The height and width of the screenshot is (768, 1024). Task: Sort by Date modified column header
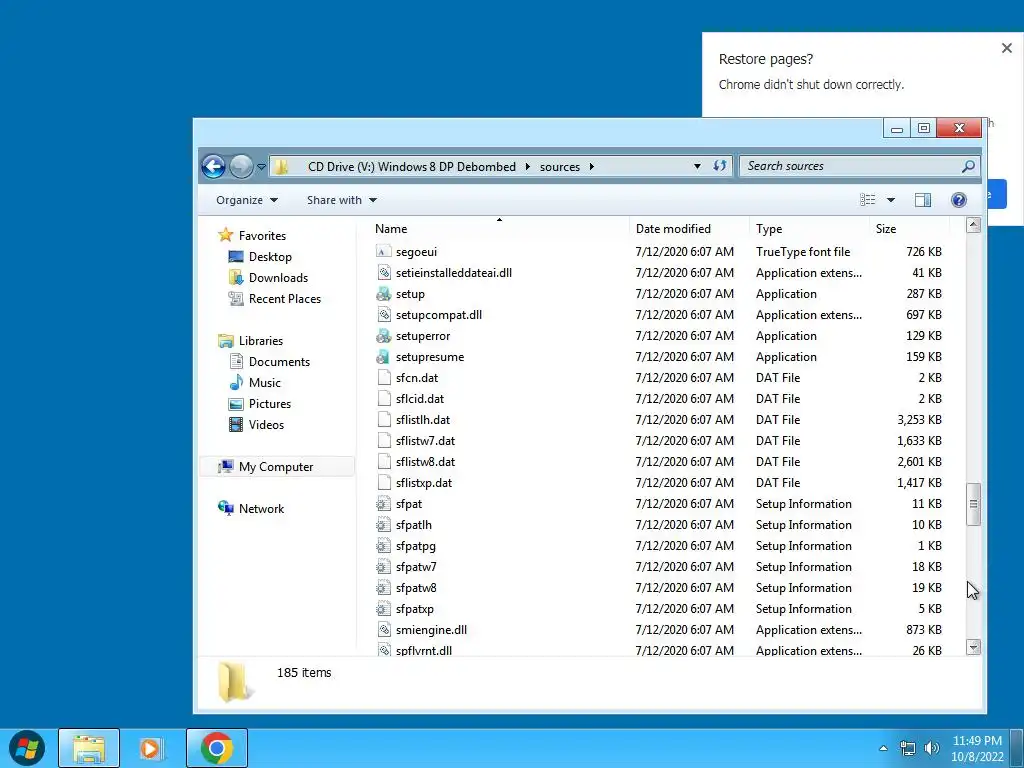(x=673, y=229)
